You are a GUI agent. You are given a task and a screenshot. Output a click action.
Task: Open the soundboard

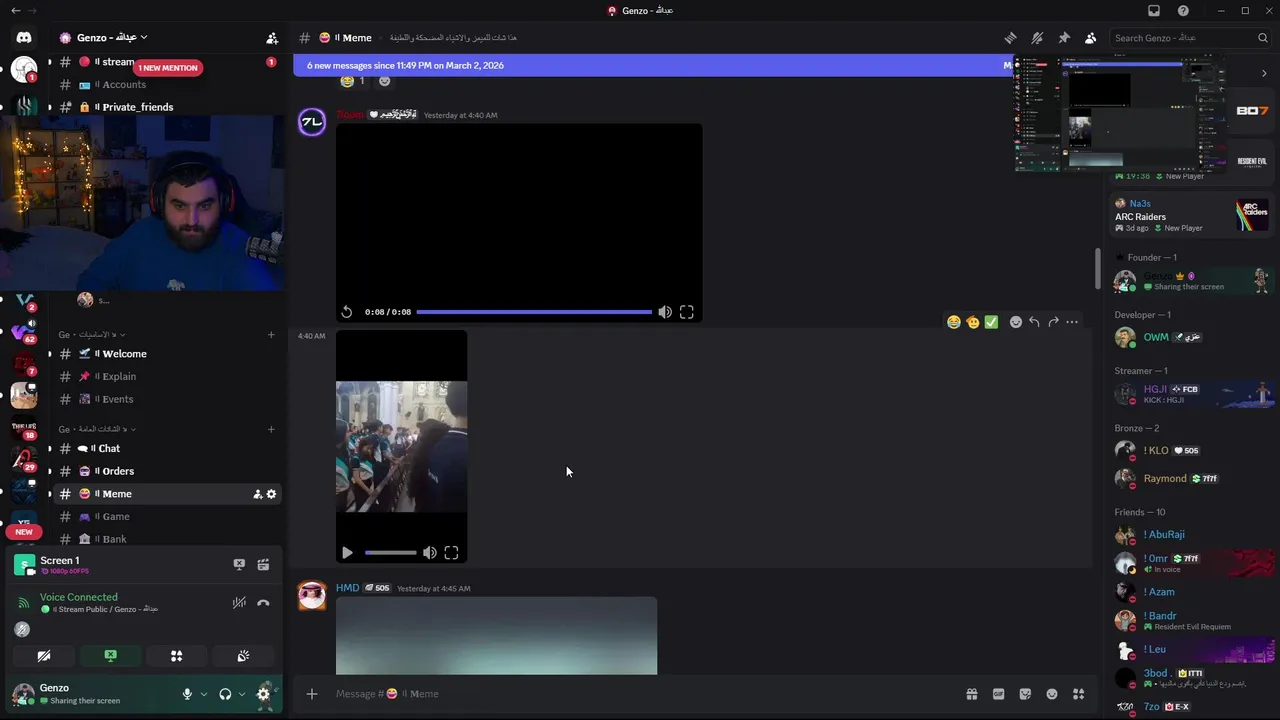click(243, 656)
